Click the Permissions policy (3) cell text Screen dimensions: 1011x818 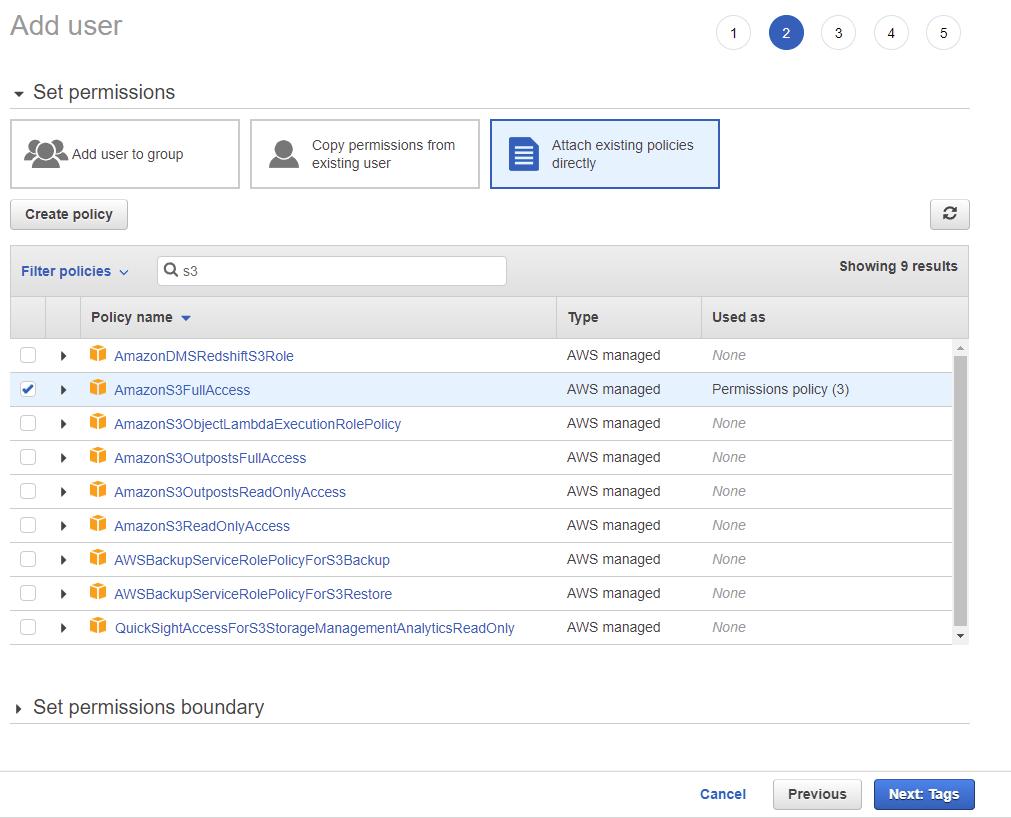[x=780, y=389]
